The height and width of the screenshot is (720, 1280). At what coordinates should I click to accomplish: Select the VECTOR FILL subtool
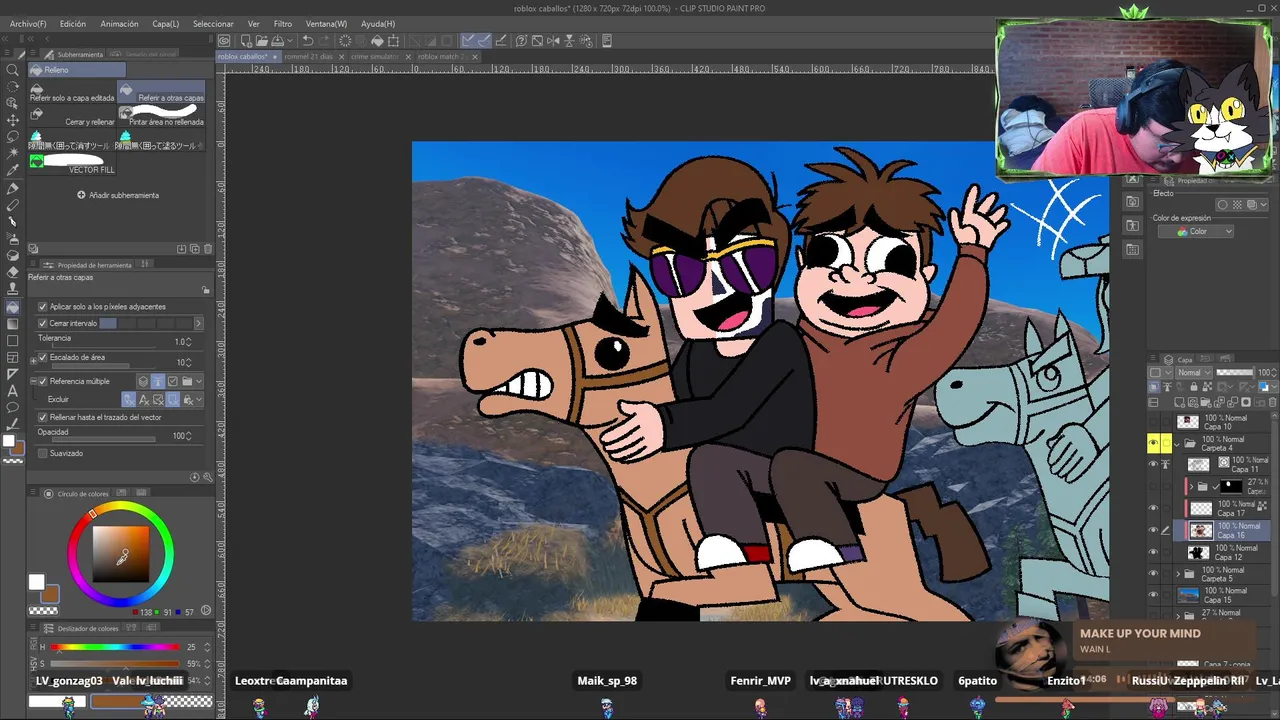pyautogui.click(x=72, y=164)
